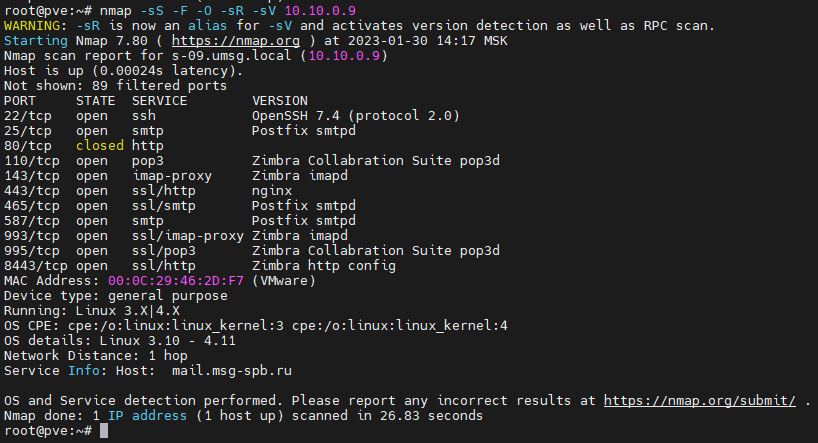Screen dimensions: 818x443
Task: Click the PORT column header
Action: click(20, 101)
